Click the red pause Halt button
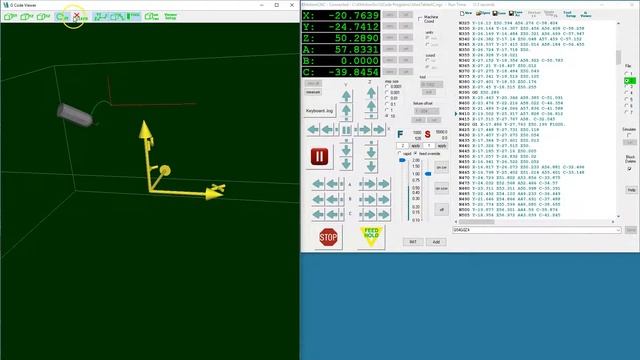Viewport: 640px width, 360px height. pos(319,156)
